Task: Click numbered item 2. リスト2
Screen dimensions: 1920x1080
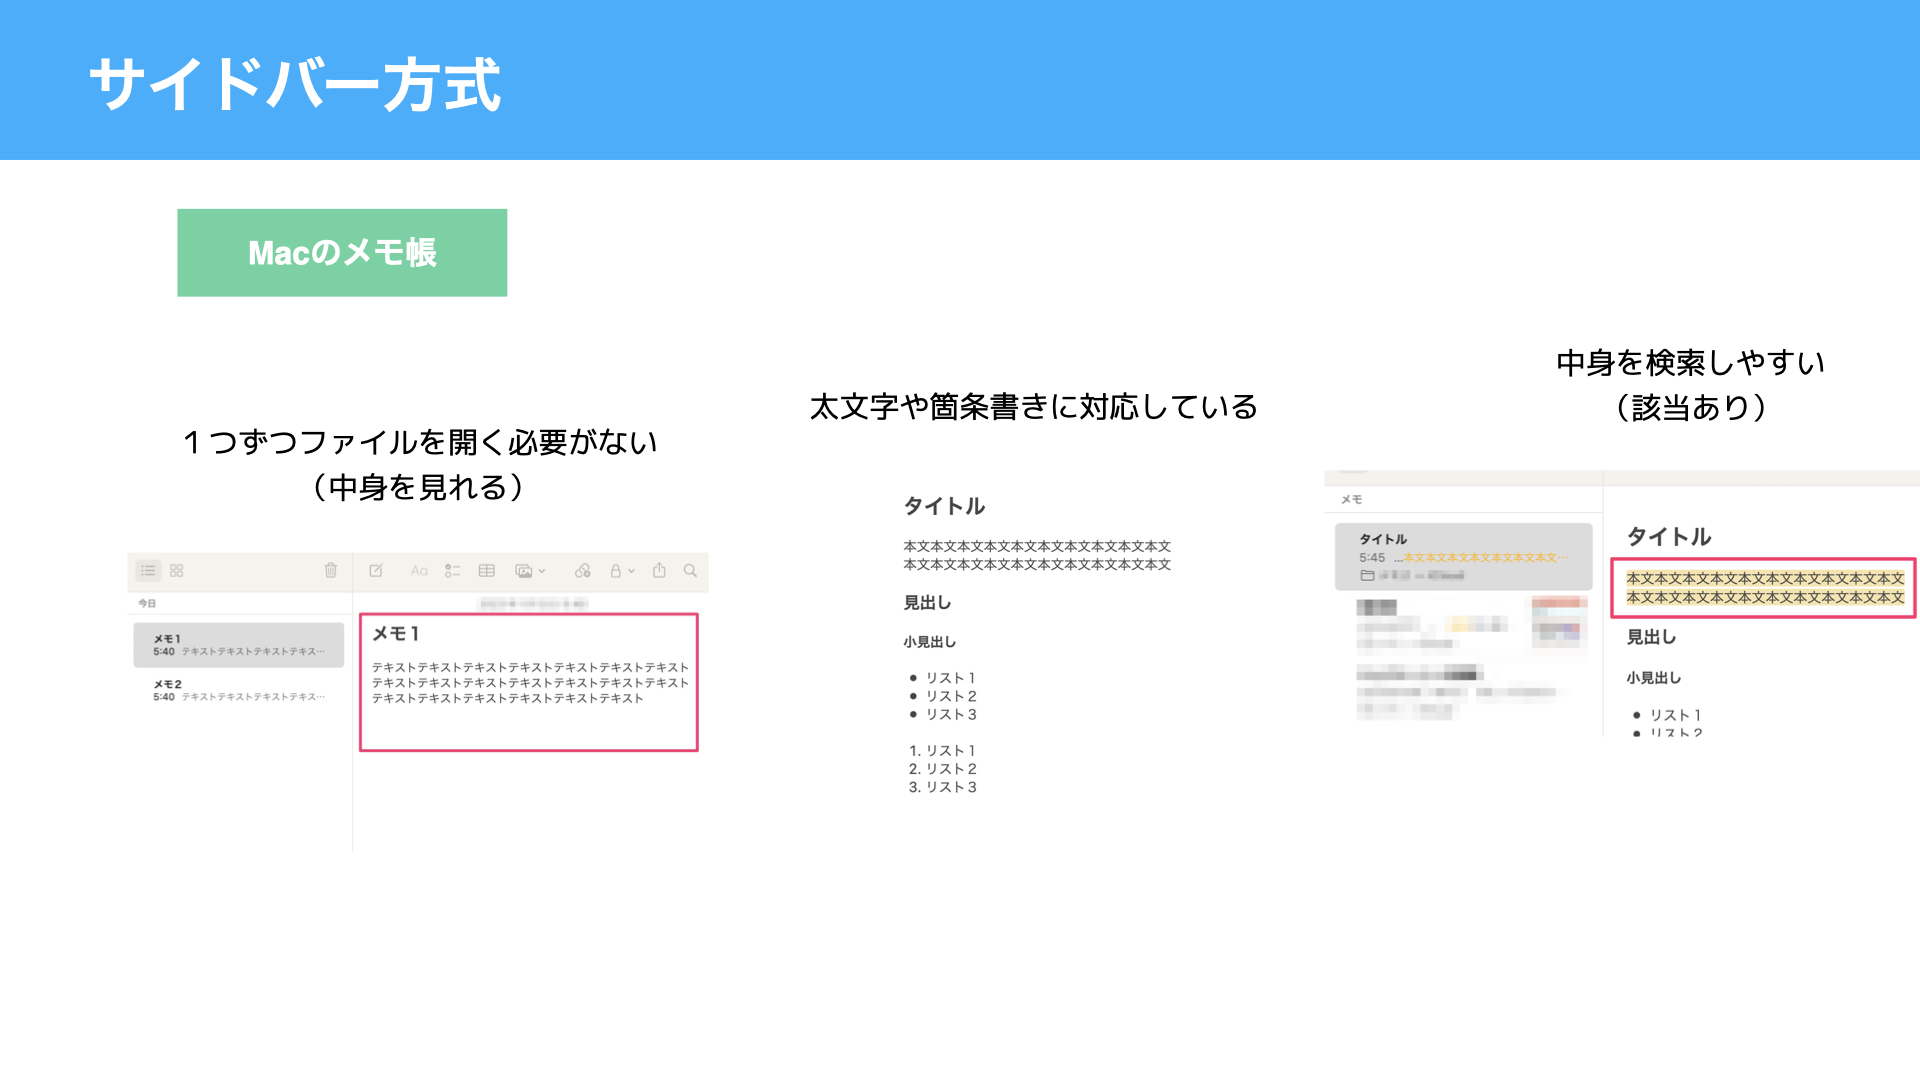Action: tap(942, 769)
